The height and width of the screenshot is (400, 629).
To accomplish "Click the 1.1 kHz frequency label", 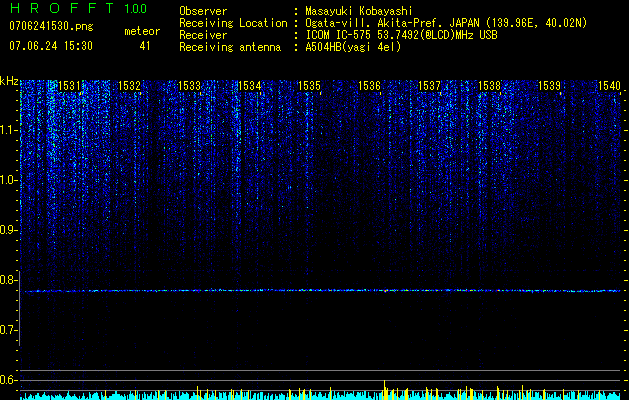I will point(8,130).
